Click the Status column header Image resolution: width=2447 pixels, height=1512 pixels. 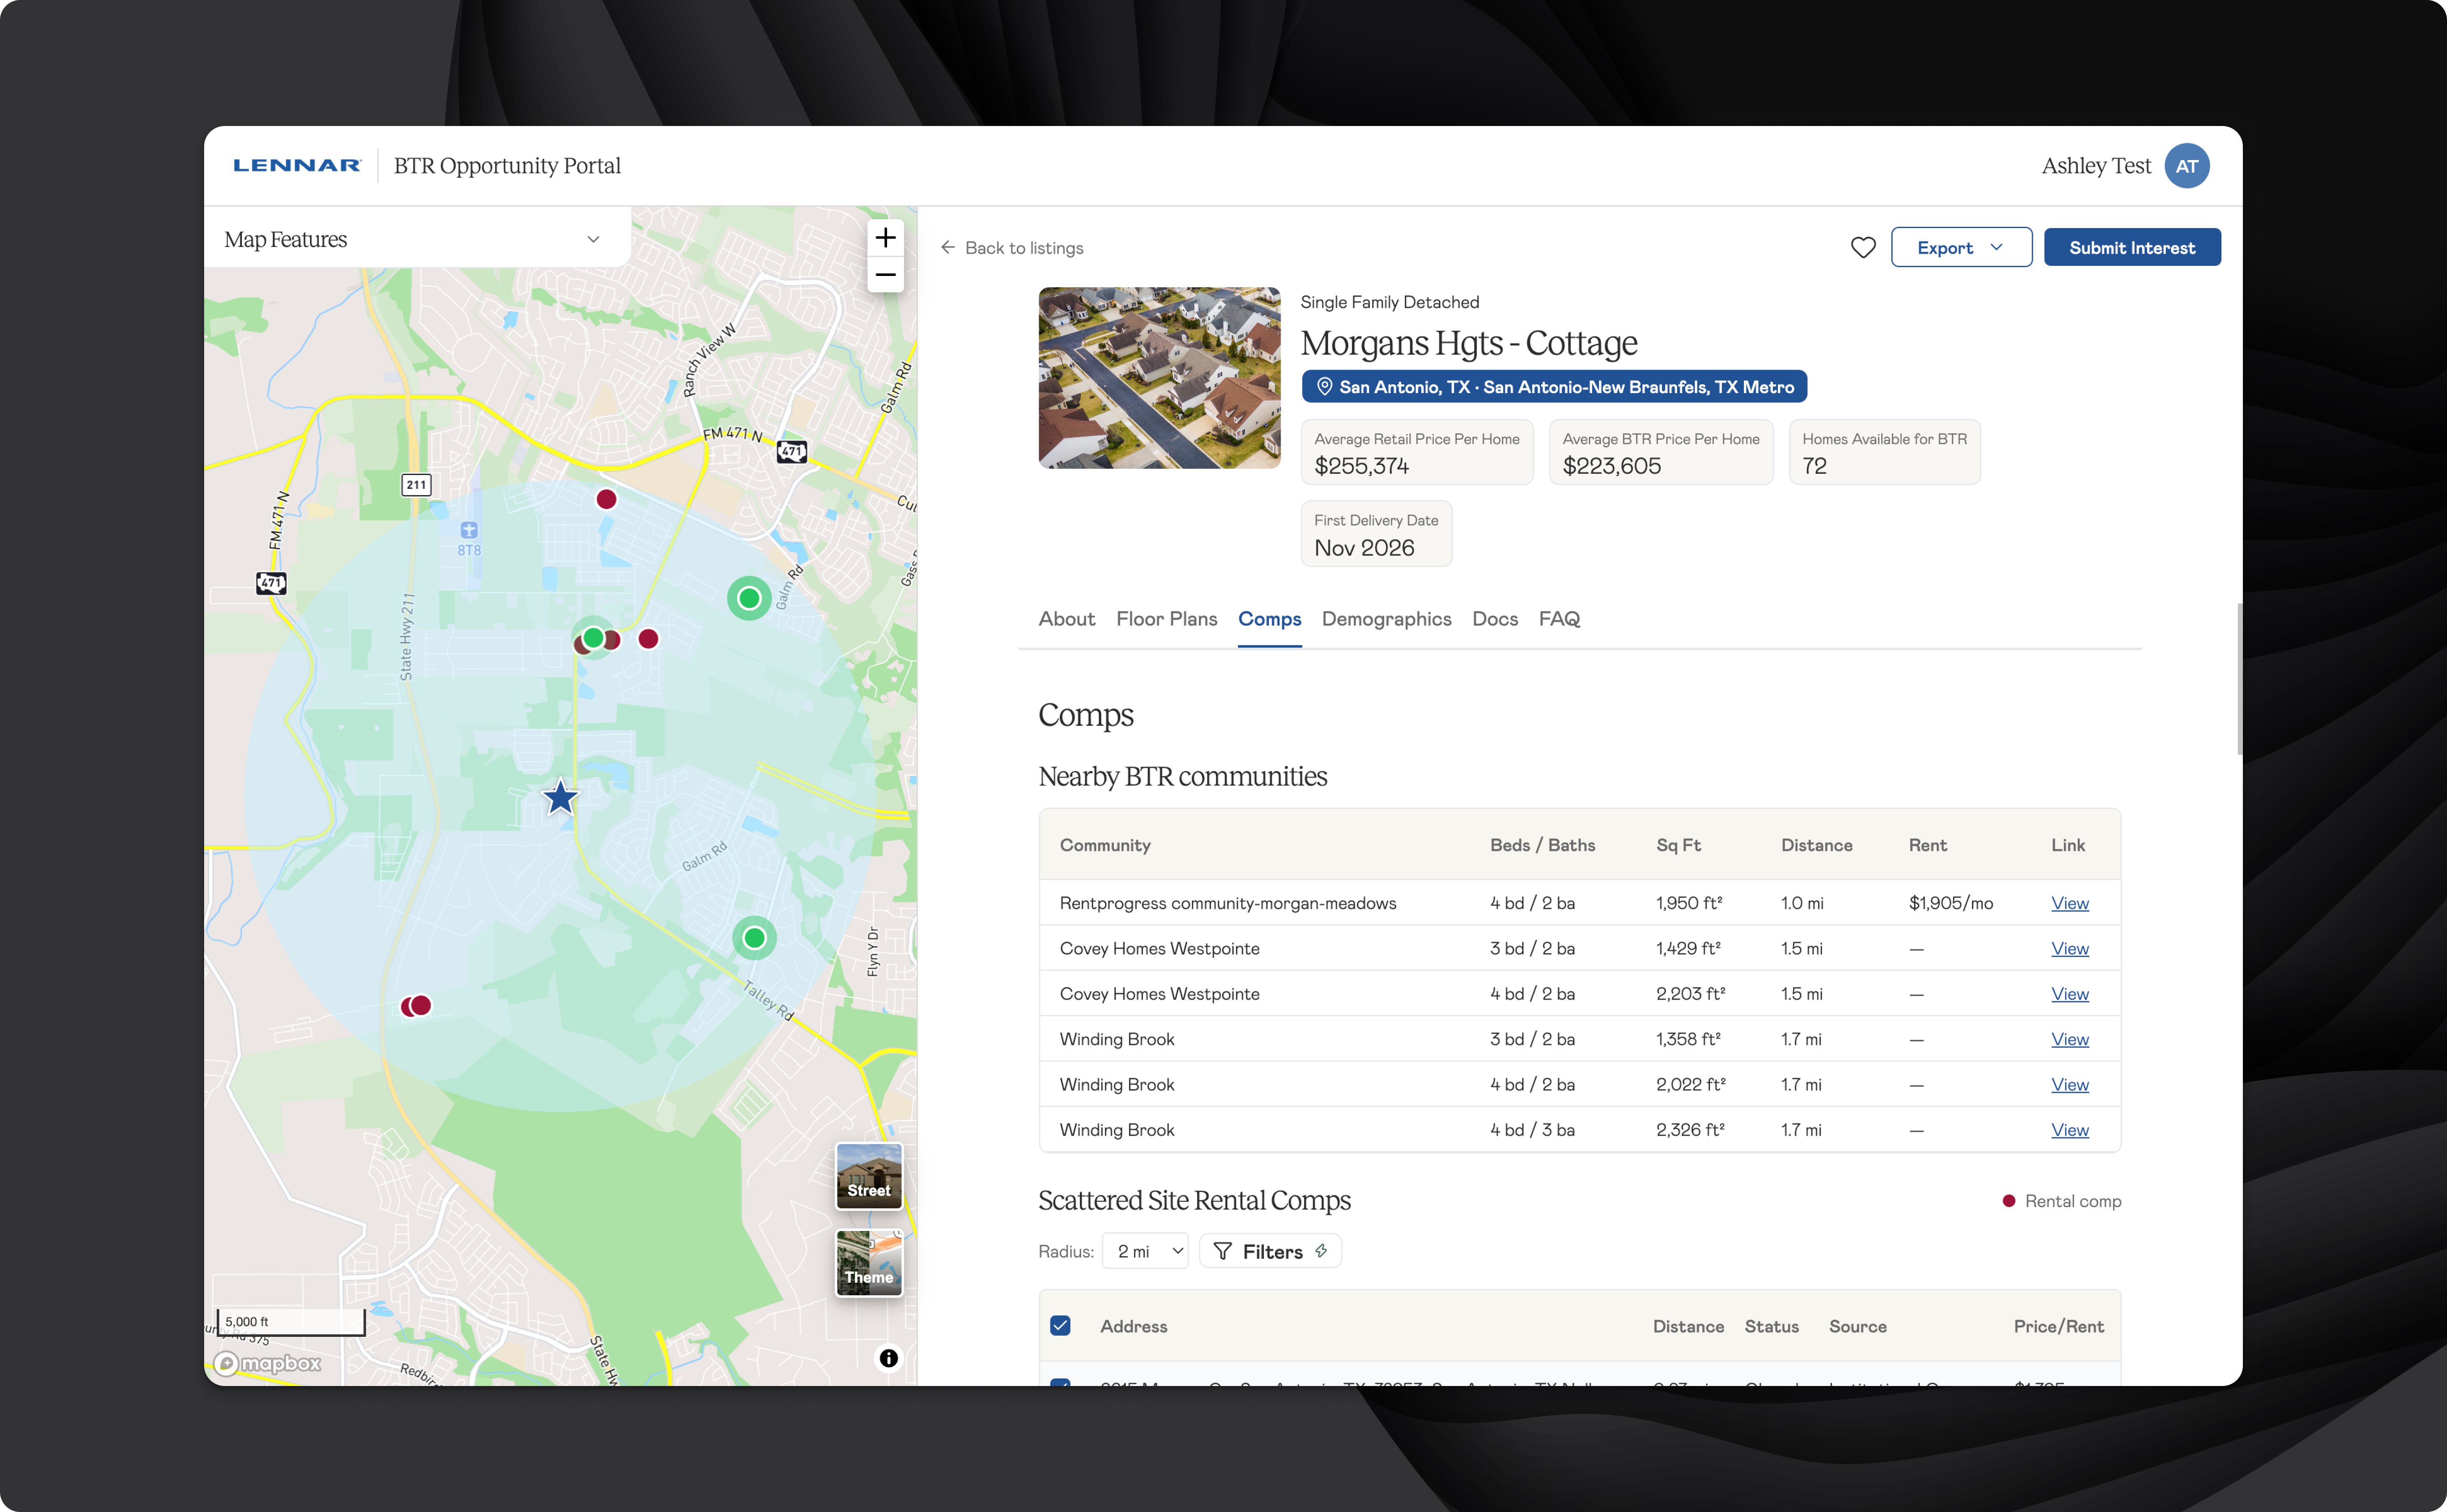[x=1771, y=1326]
